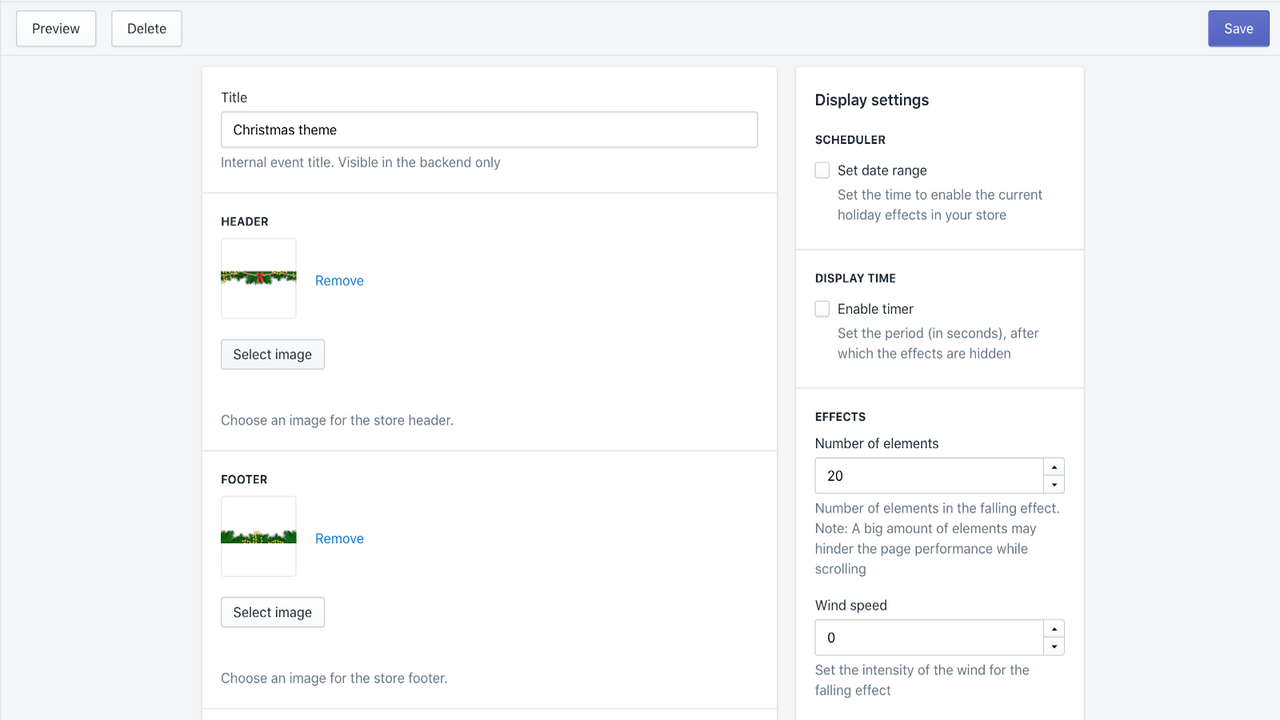Click the Display settings panel heading
This screenshot has height=720, width=1280.
(x=871, y=99)
